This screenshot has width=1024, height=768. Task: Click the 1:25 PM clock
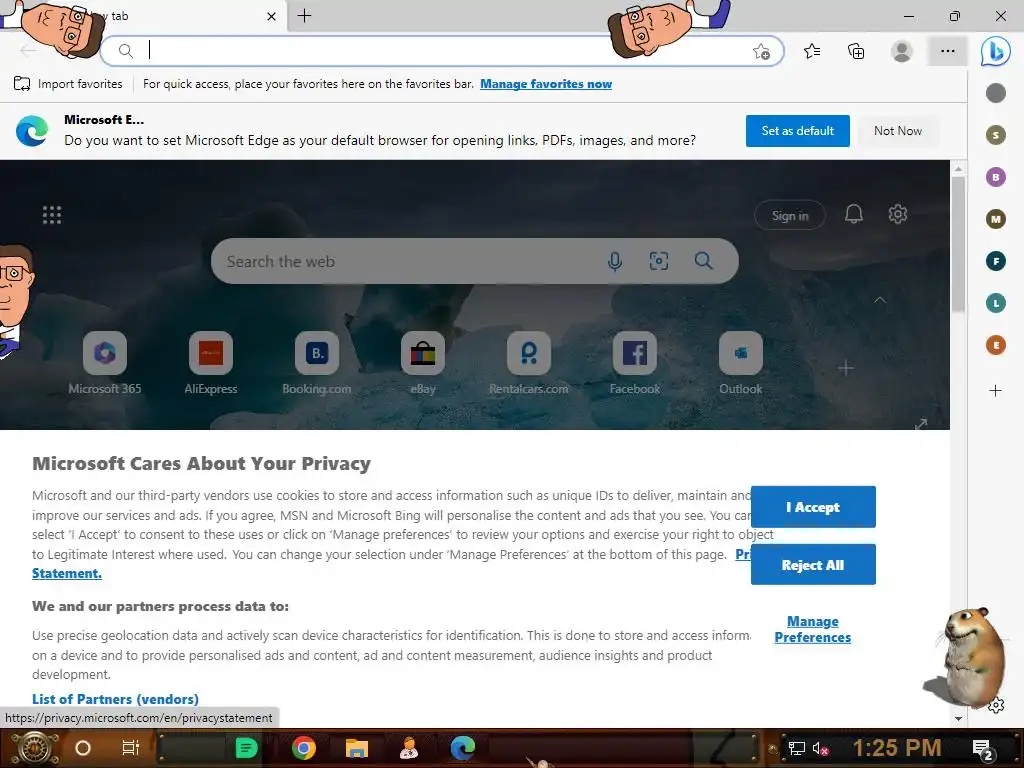[x=897, y=748]
